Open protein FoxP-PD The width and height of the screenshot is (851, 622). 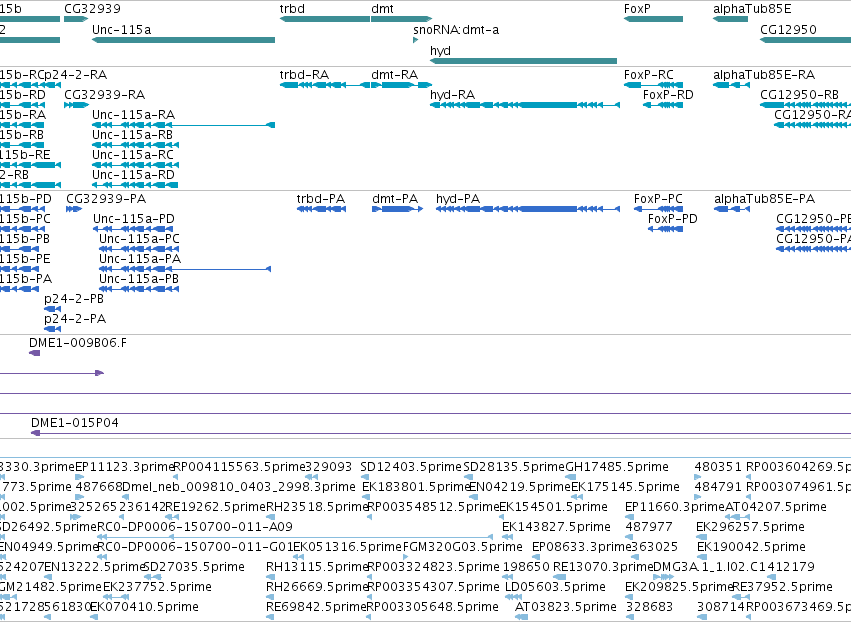[x=673, y=219]
